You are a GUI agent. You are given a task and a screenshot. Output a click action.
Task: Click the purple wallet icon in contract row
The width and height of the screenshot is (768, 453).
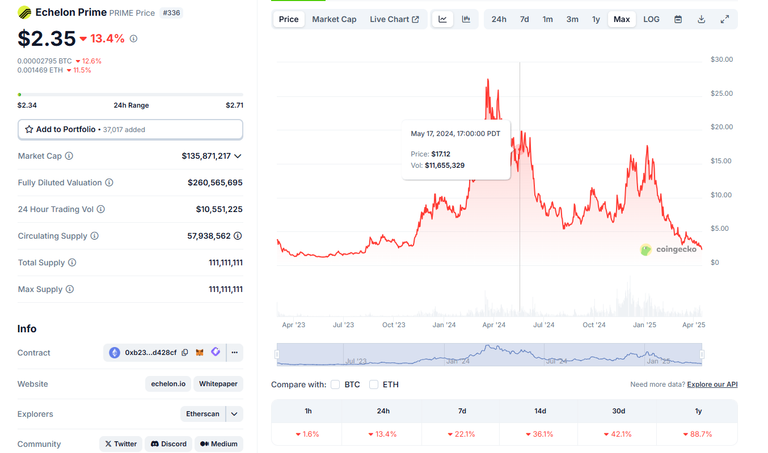[216, 352]
